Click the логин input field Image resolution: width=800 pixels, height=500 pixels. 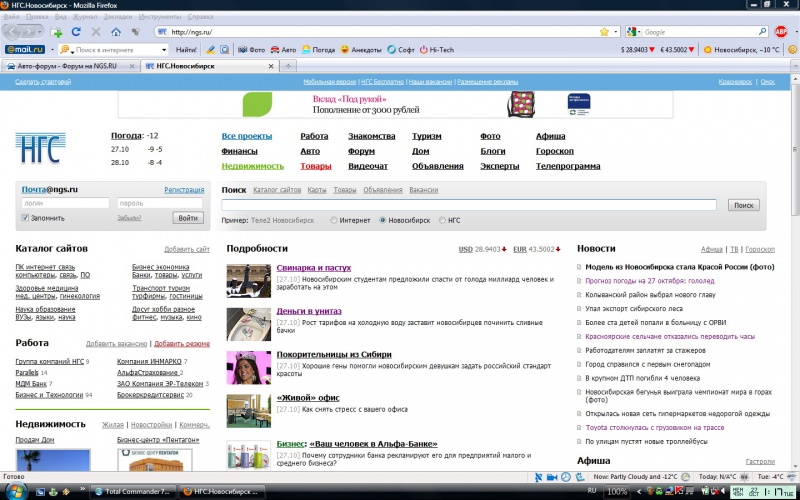[x=64, y=203]
